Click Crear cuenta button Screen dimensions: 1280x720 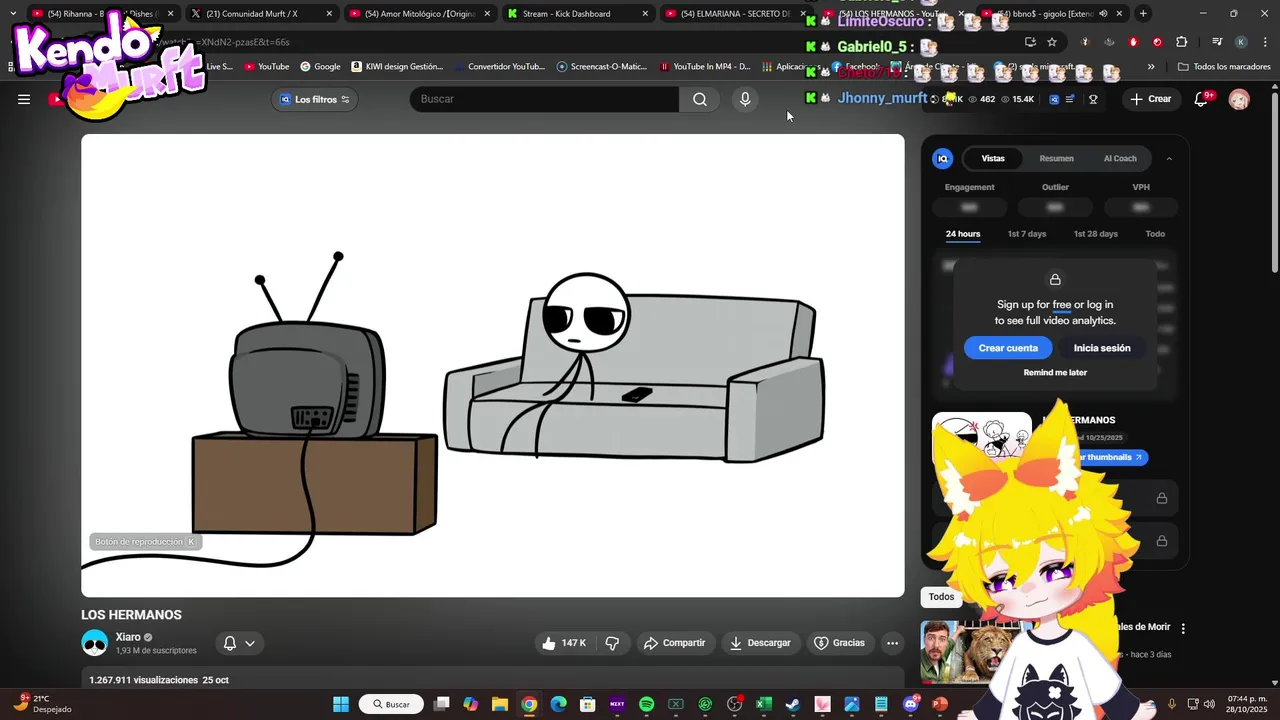click(1008, 348)
